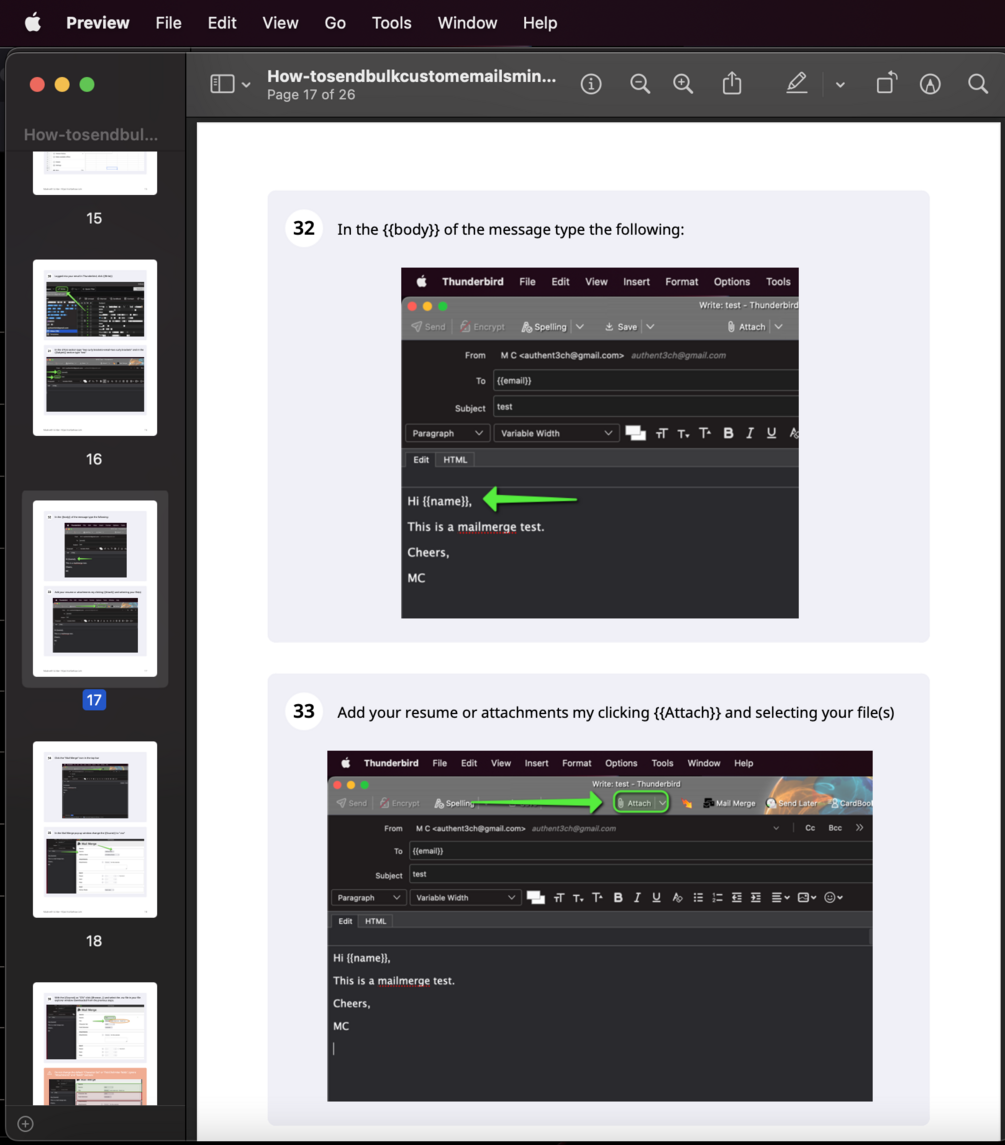1005x1145 pixels.
Task: Open the View menu
Action: coord(280,23)
